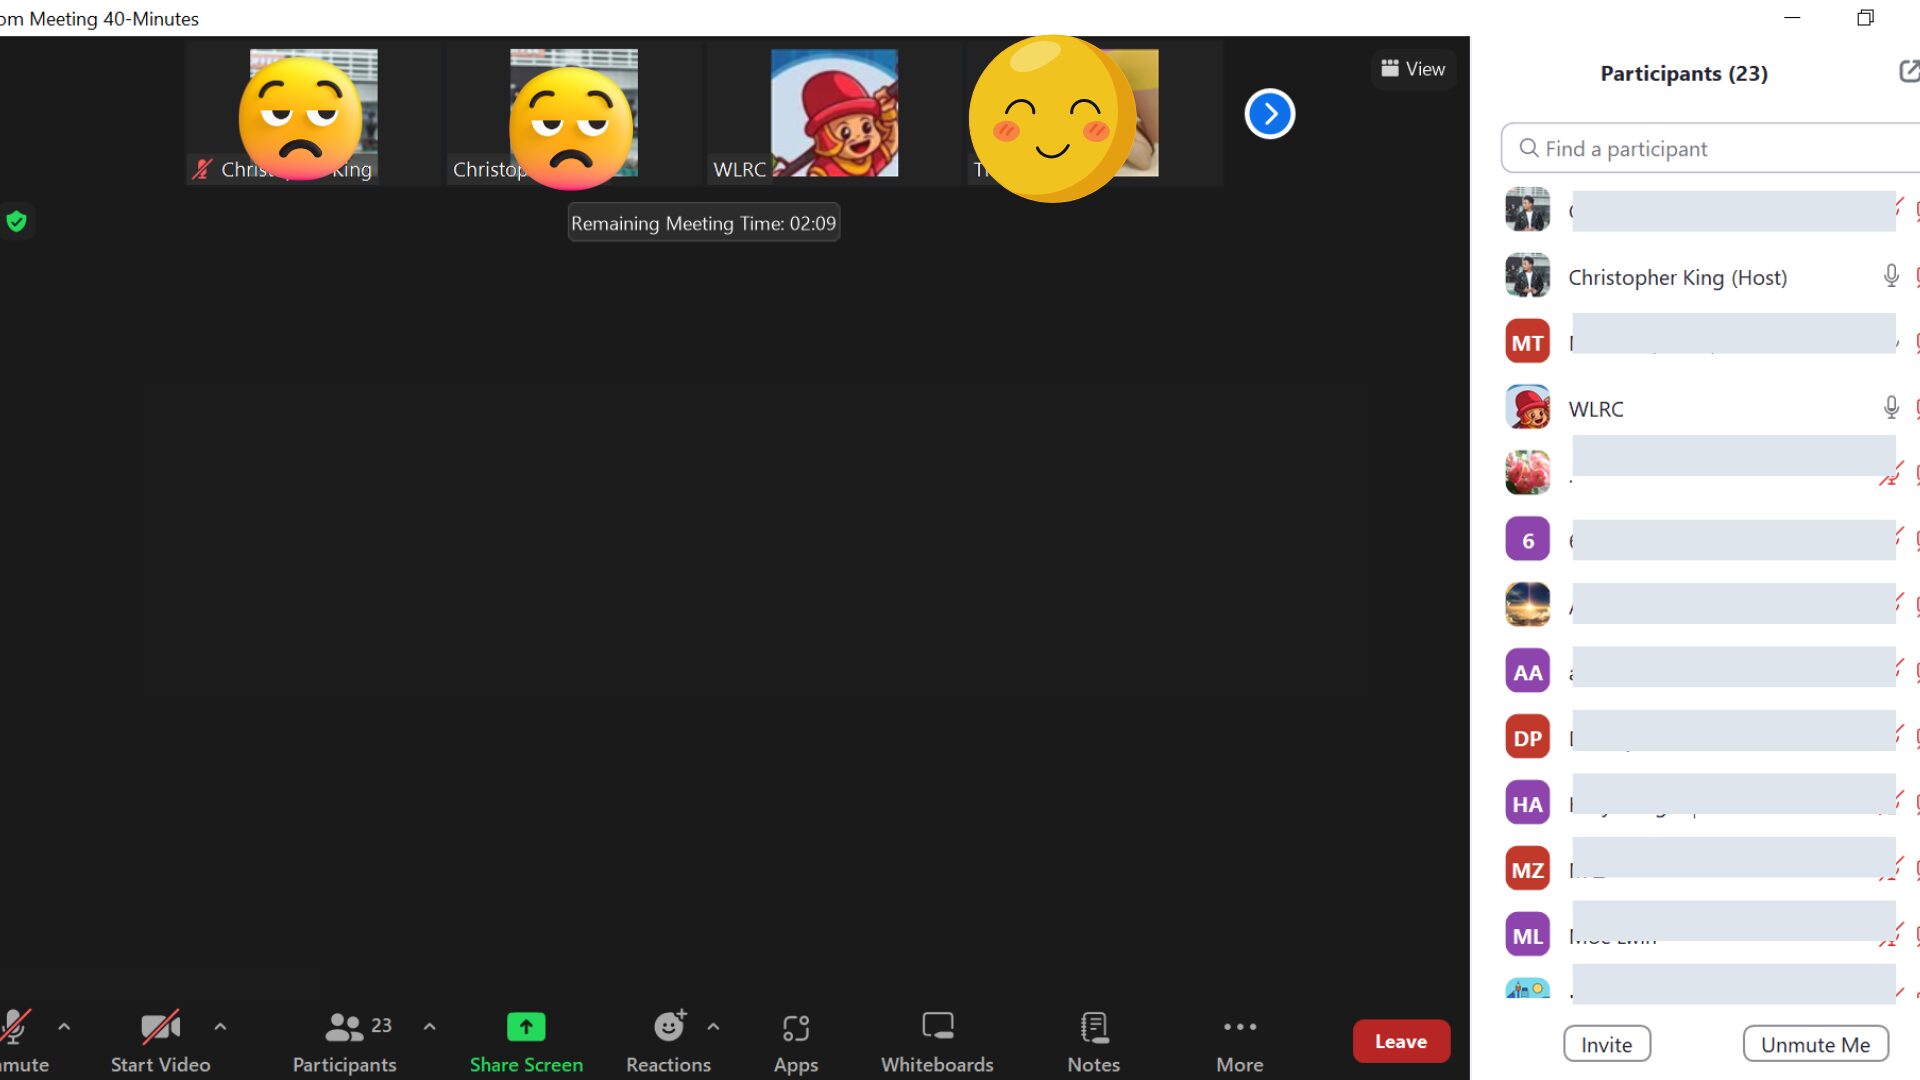
Task: Open the Reactions emoji menu
Action: pos(668,1027)
